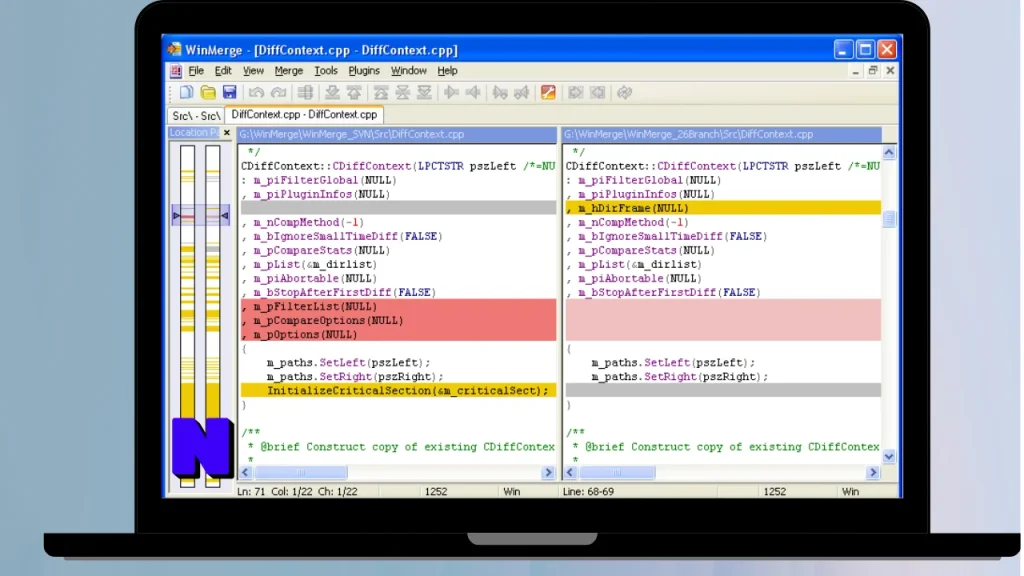
Task: Click the copy all to right icon
Action: [x=575, y=93]
